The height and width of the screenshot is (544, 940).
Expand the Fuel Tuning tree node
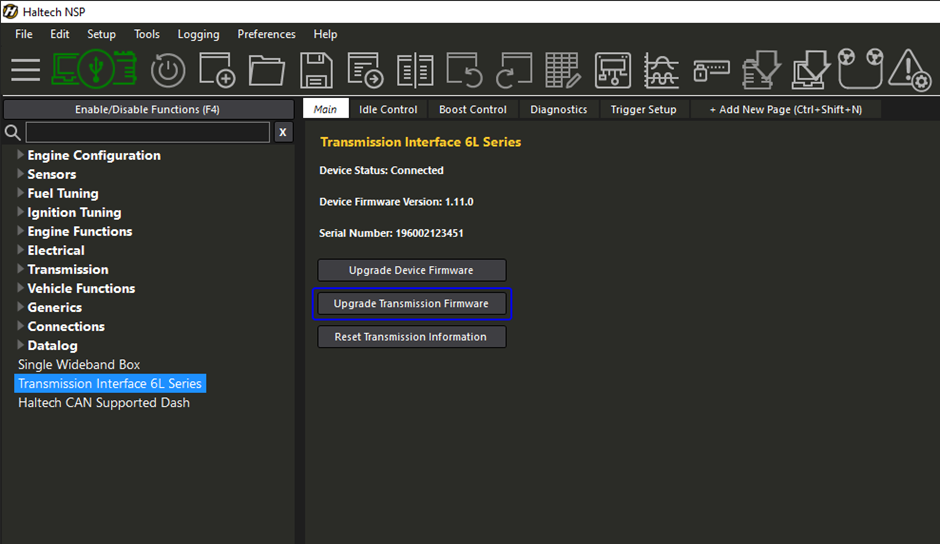[21, 193]
